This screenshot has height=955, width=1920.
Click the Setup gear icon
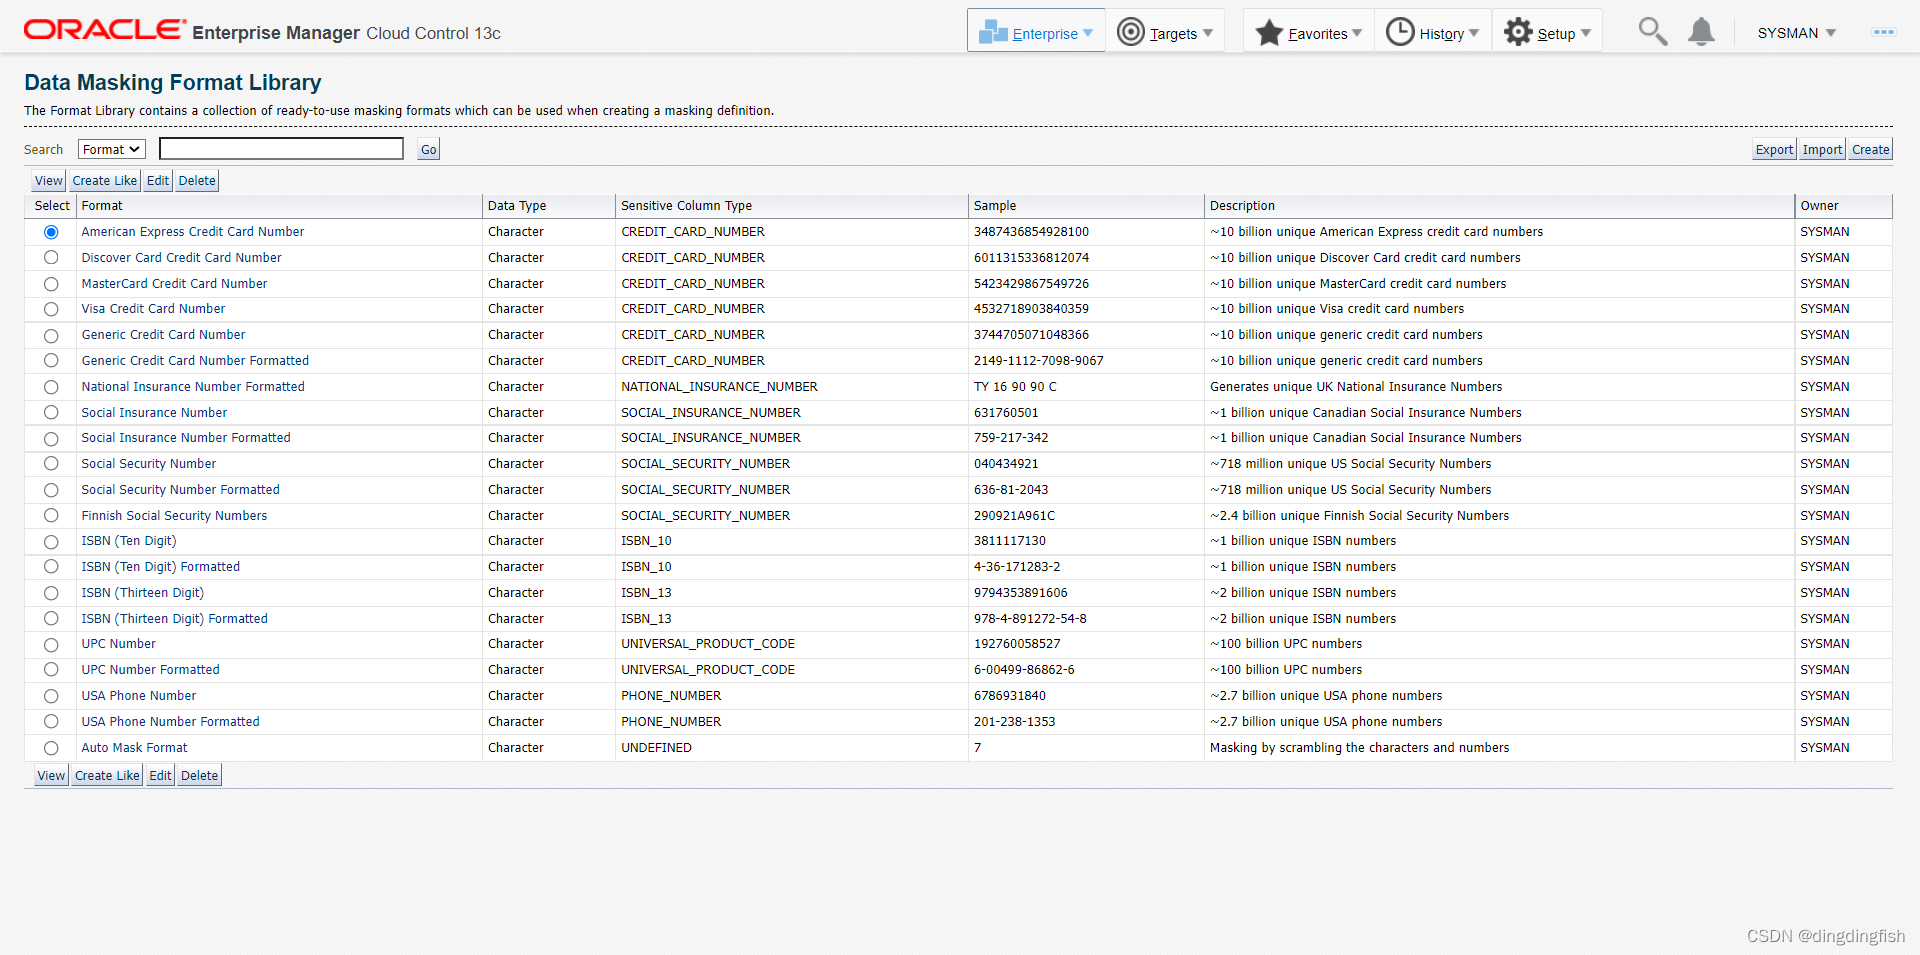point(1518,32)
